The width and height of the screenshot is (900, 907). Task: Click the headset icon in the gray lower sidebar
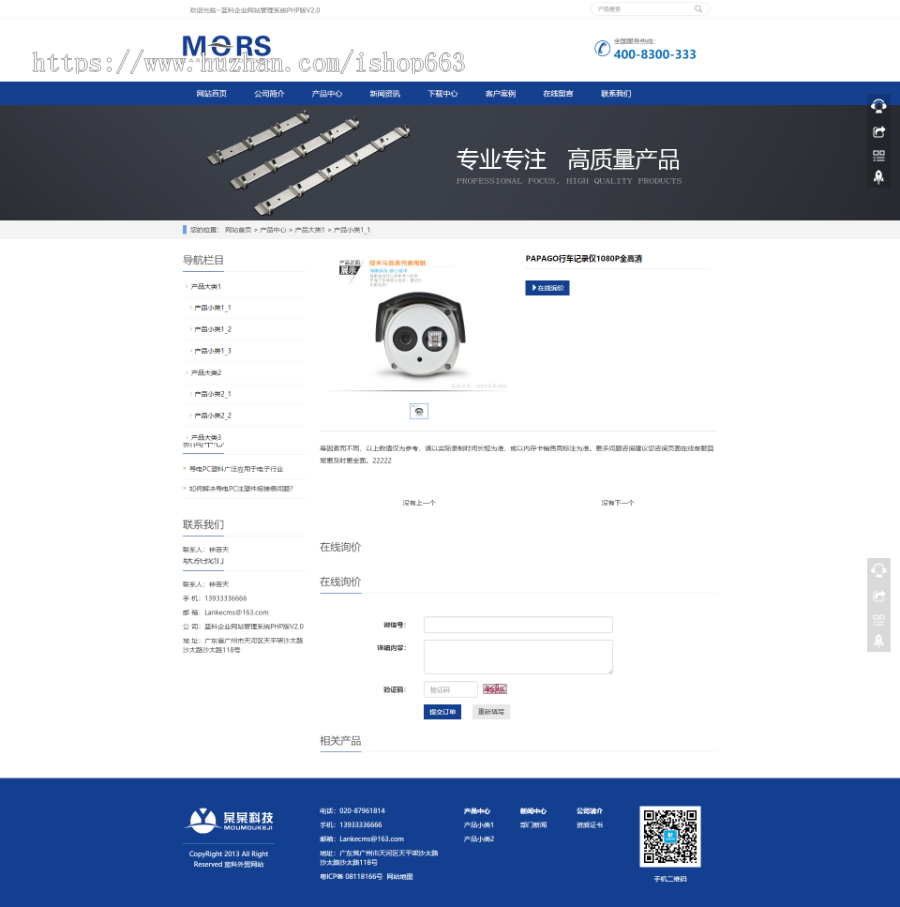[x=880, y=570]
